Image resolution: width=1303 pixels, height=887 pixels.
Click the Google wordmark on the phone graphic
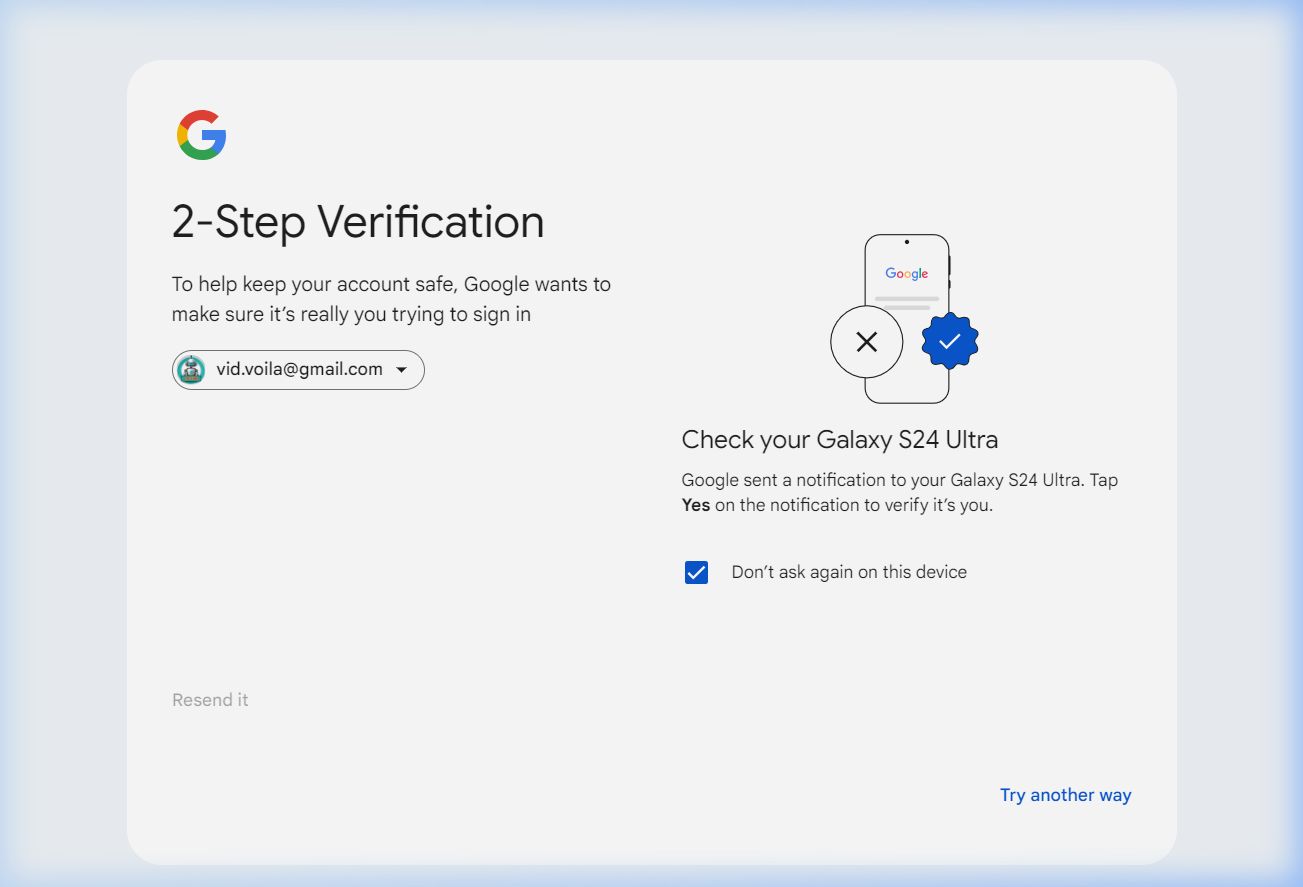(x=906, y=273)
